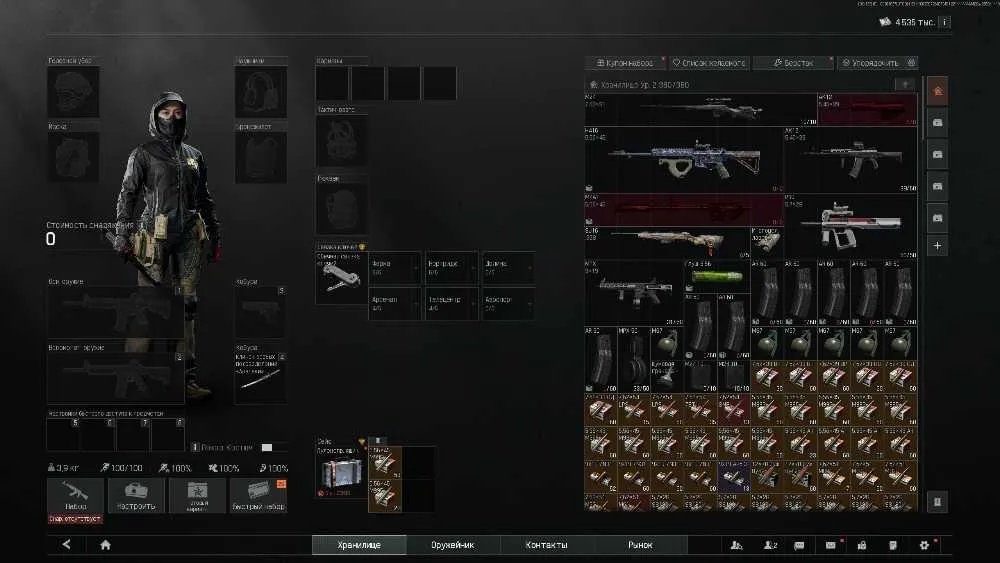Open the chat bubble icon
The width and height of the screenshot is (1000, 563).
pyautogui.click(x=799, y=545)
